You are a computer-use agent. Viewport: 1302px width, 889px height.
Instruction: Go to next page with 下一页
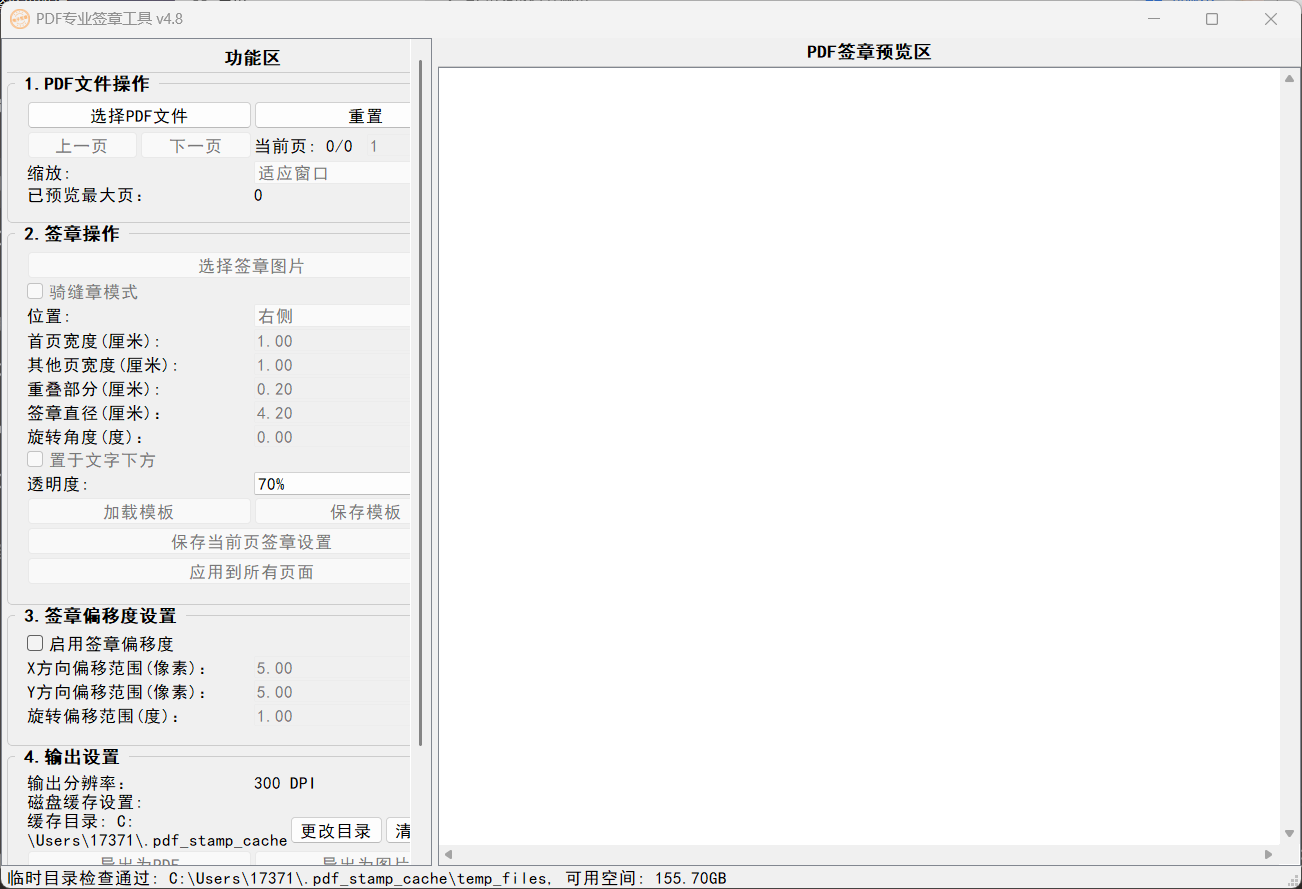tap(195, 145)
